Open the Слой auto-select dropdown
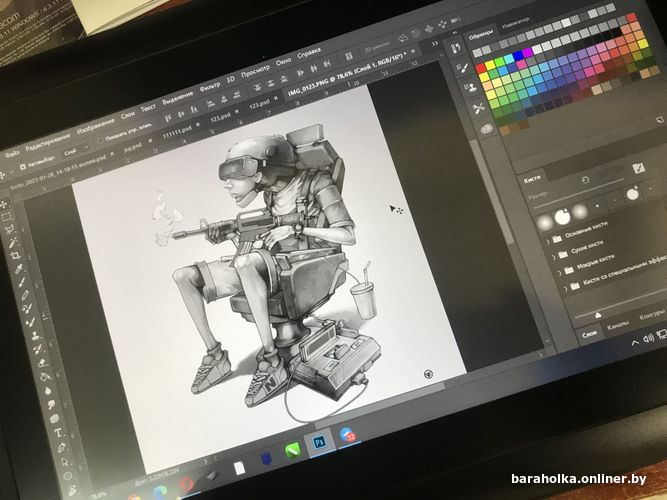The width and height of the screenshot is (667, 500). point(75,150)
